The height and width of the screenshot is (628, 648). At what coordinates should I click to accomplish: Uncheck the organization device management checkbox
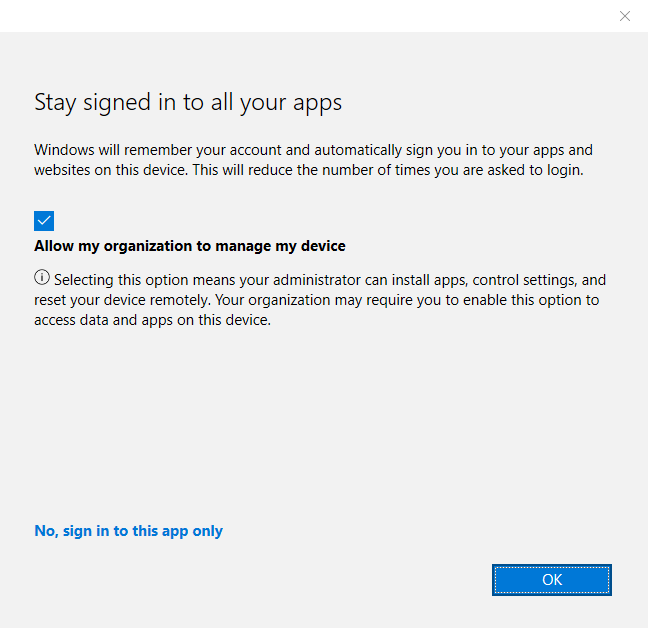click(x=44, y=221)
